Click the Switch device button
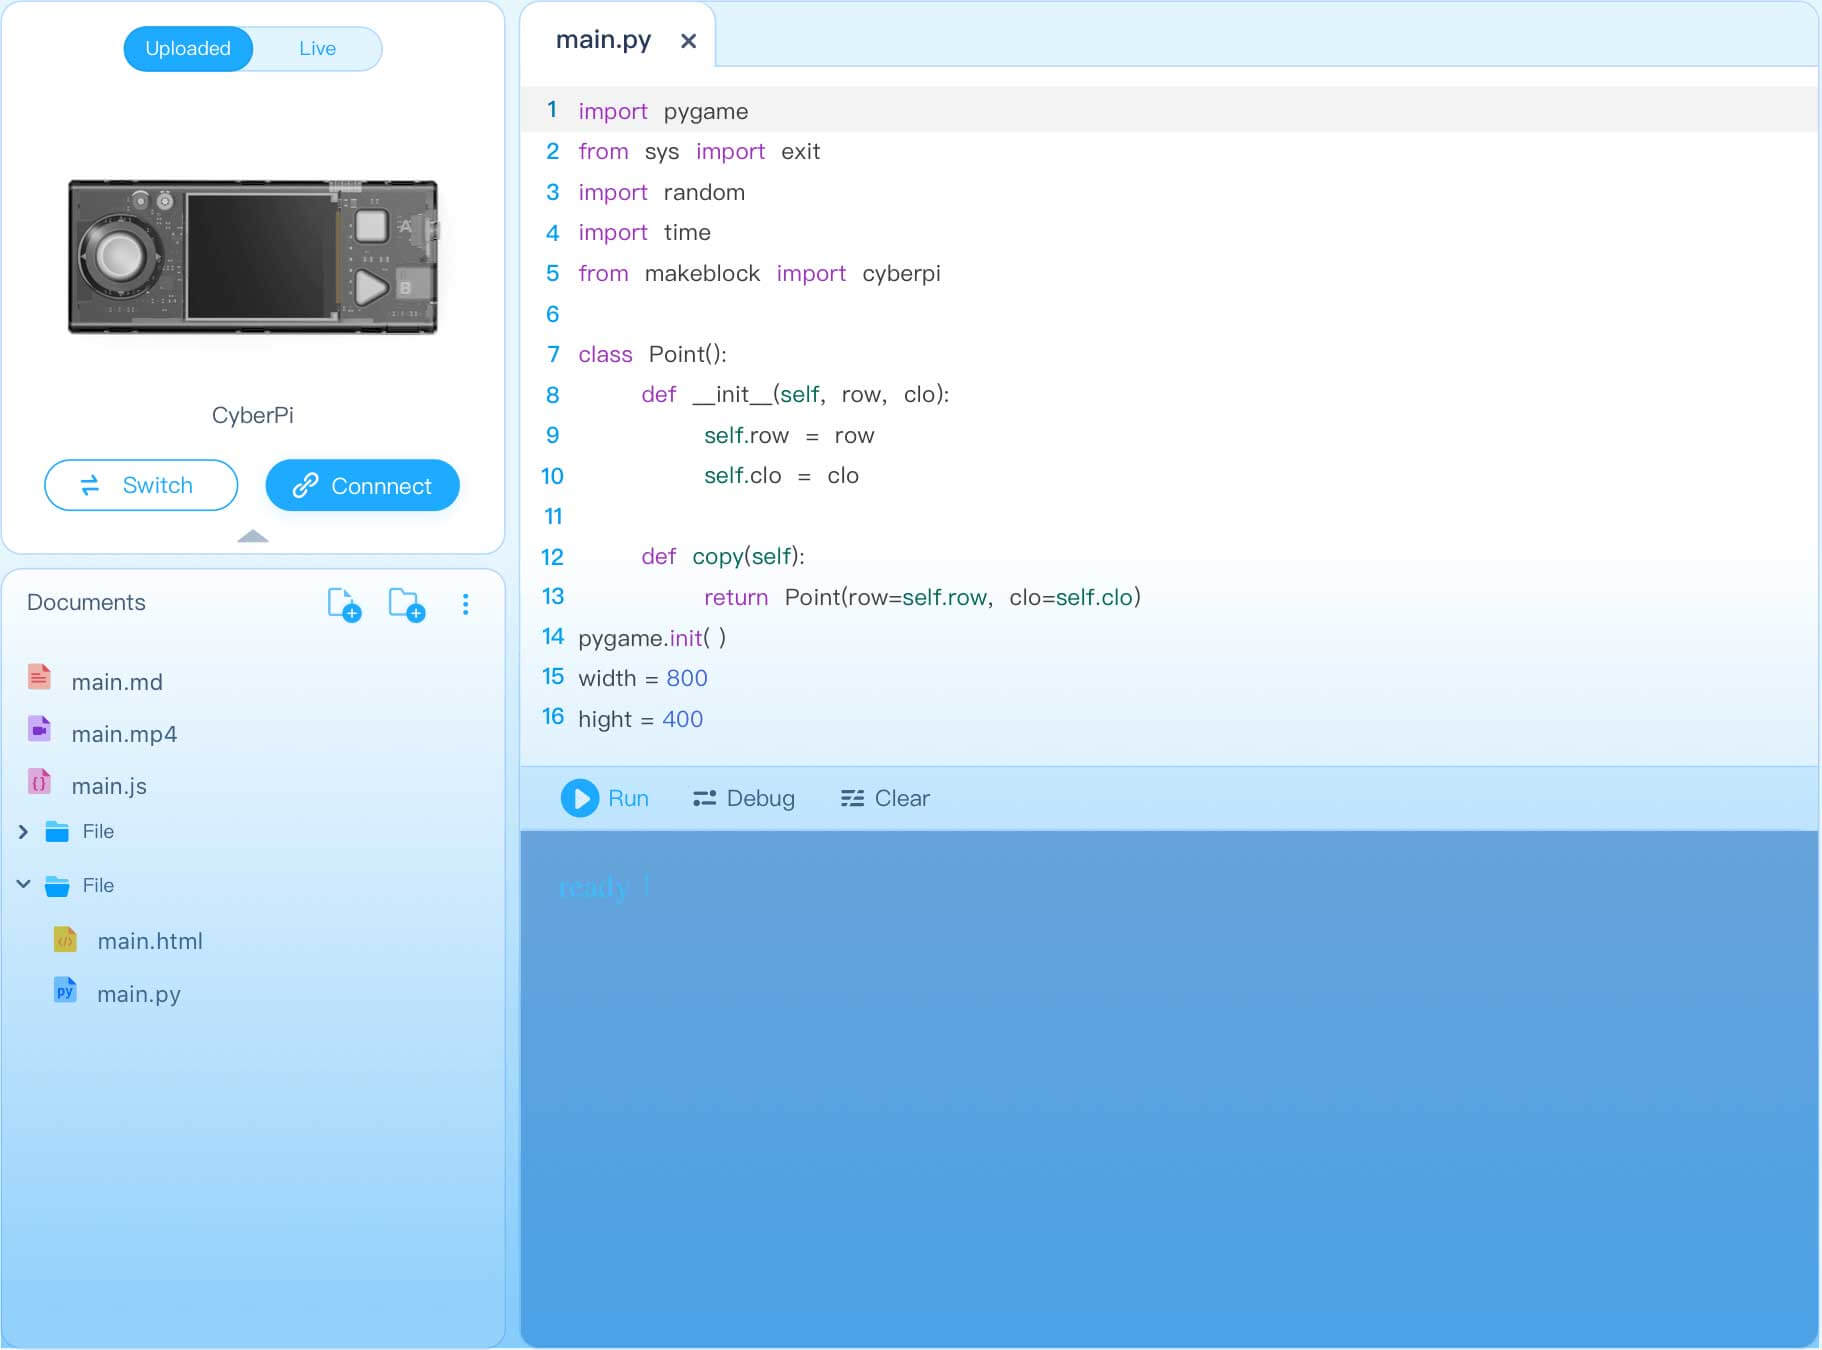 (141, 486)
